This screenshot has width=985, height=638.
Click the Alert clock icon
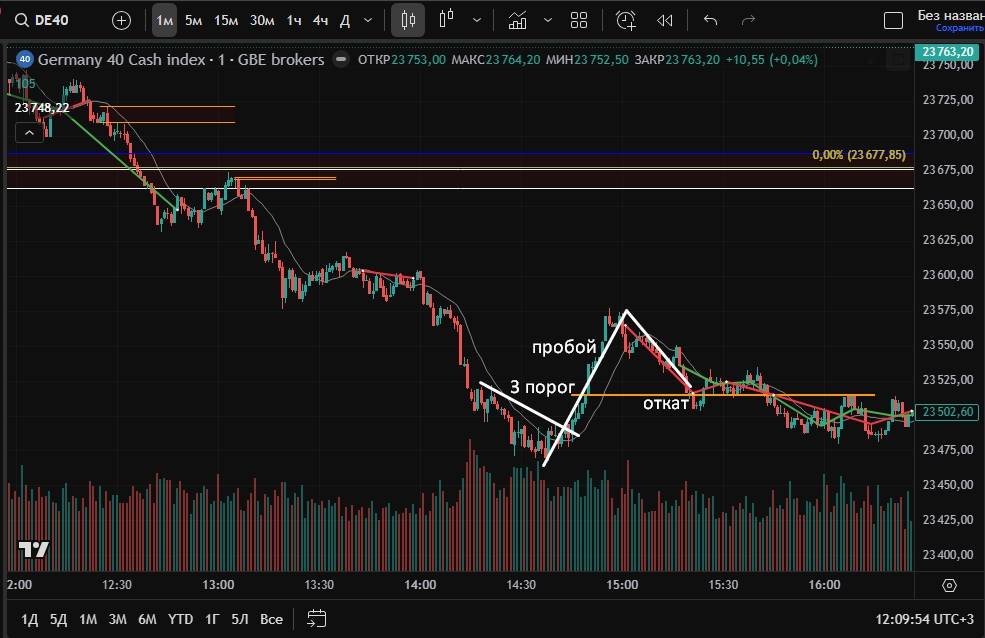626,20
